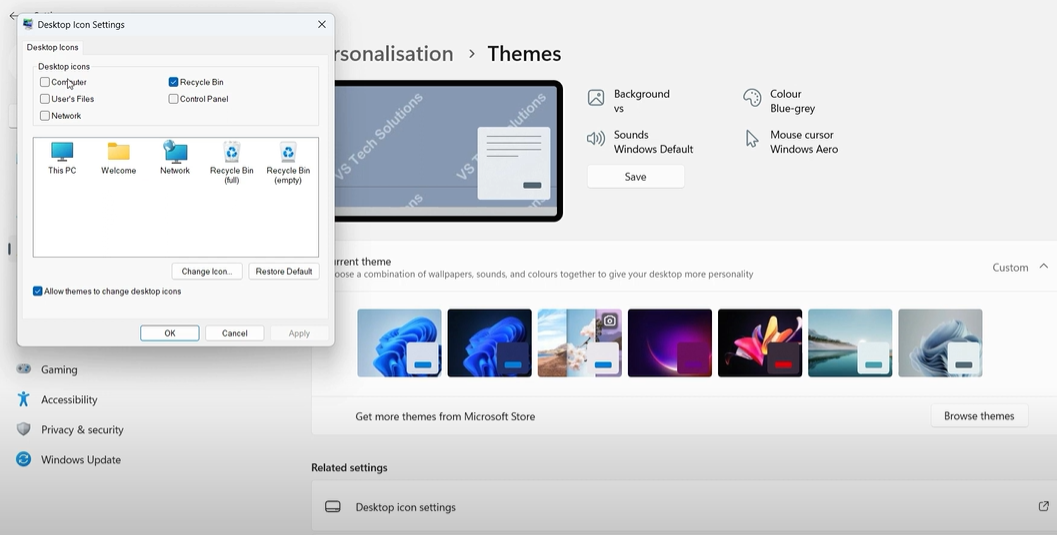
Task: Select the Windows dark bloom theme thumbnail
Action: pyautogui.click(x=489, y=343)
